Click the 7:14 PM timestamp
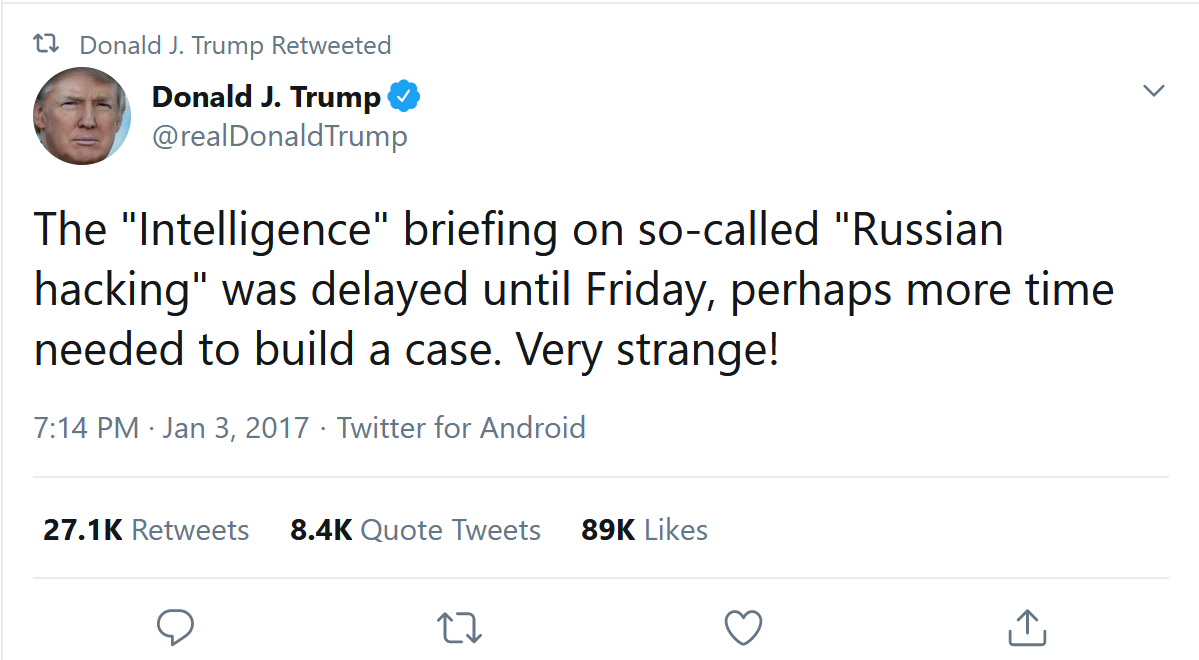The width and height of the screenshot is (1199, 660). [x=86, y=428]
